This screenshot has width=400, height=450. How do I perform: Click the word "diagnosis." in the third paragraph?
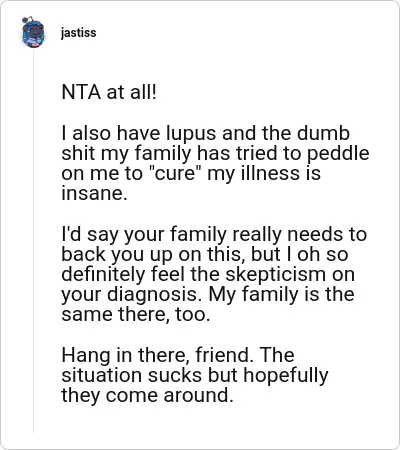tap(154, 295)
